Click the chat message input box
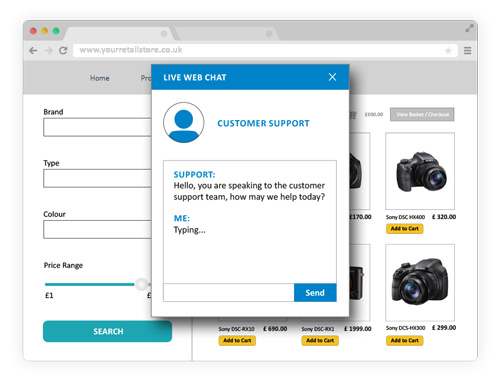The width and height of the screenshot is (500, 384). tap(229, 293)
